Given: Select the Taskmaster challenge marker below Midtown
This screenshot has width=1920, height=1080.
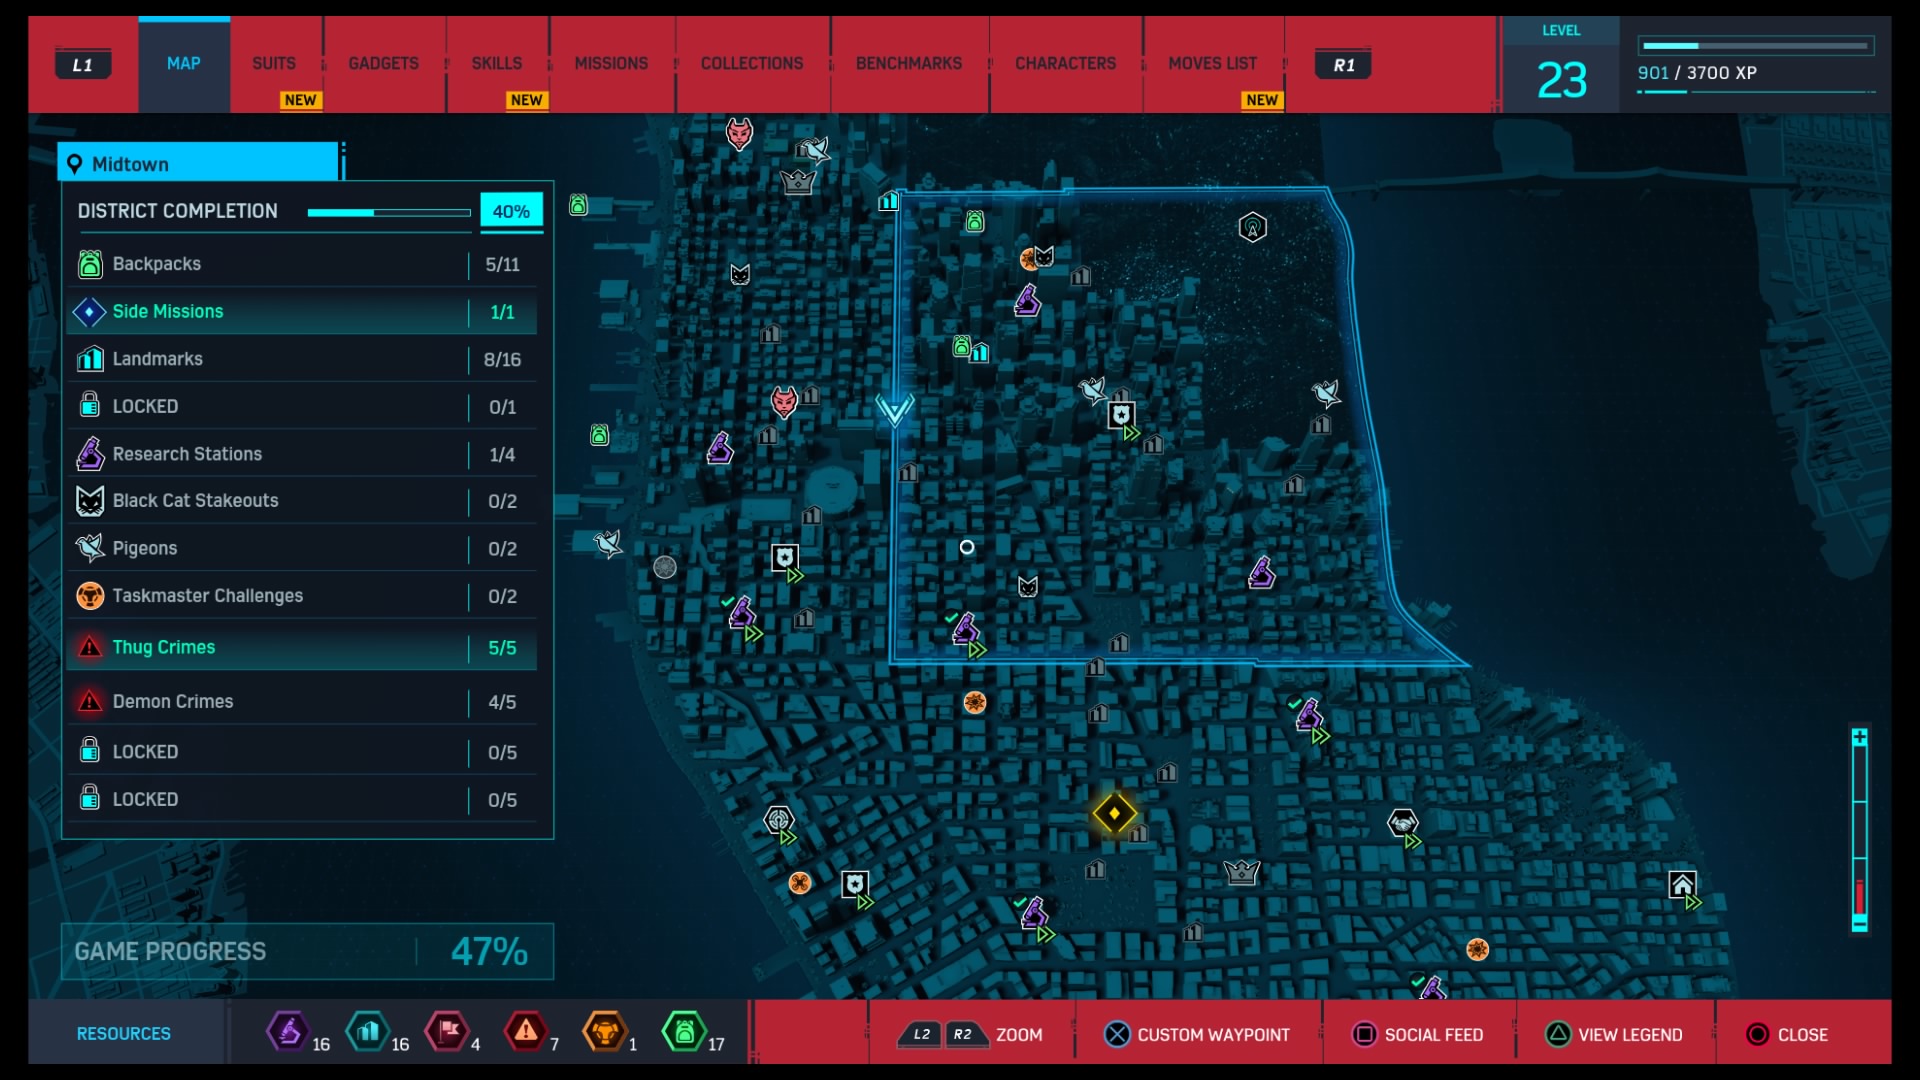Looking at the screenshot, I should tap(975, 702).
